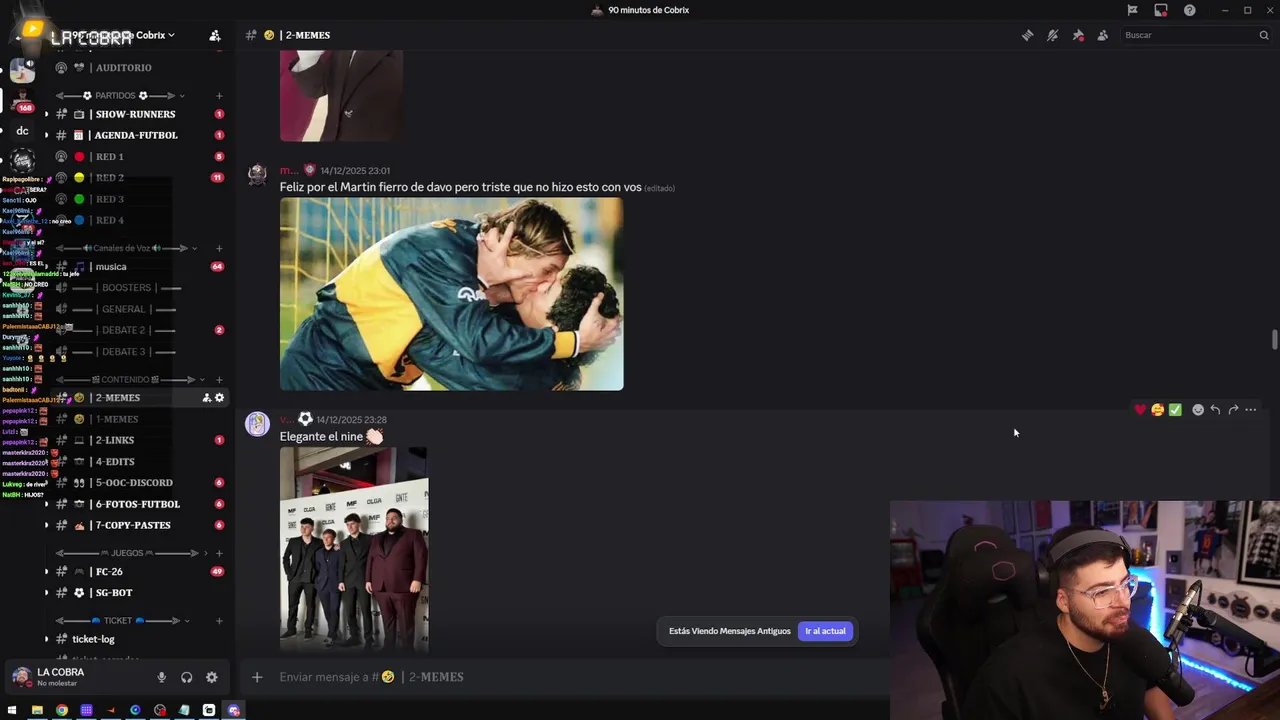Click the Ir al actual button
Screen dimensions: 1280x720
pos(825,631)
